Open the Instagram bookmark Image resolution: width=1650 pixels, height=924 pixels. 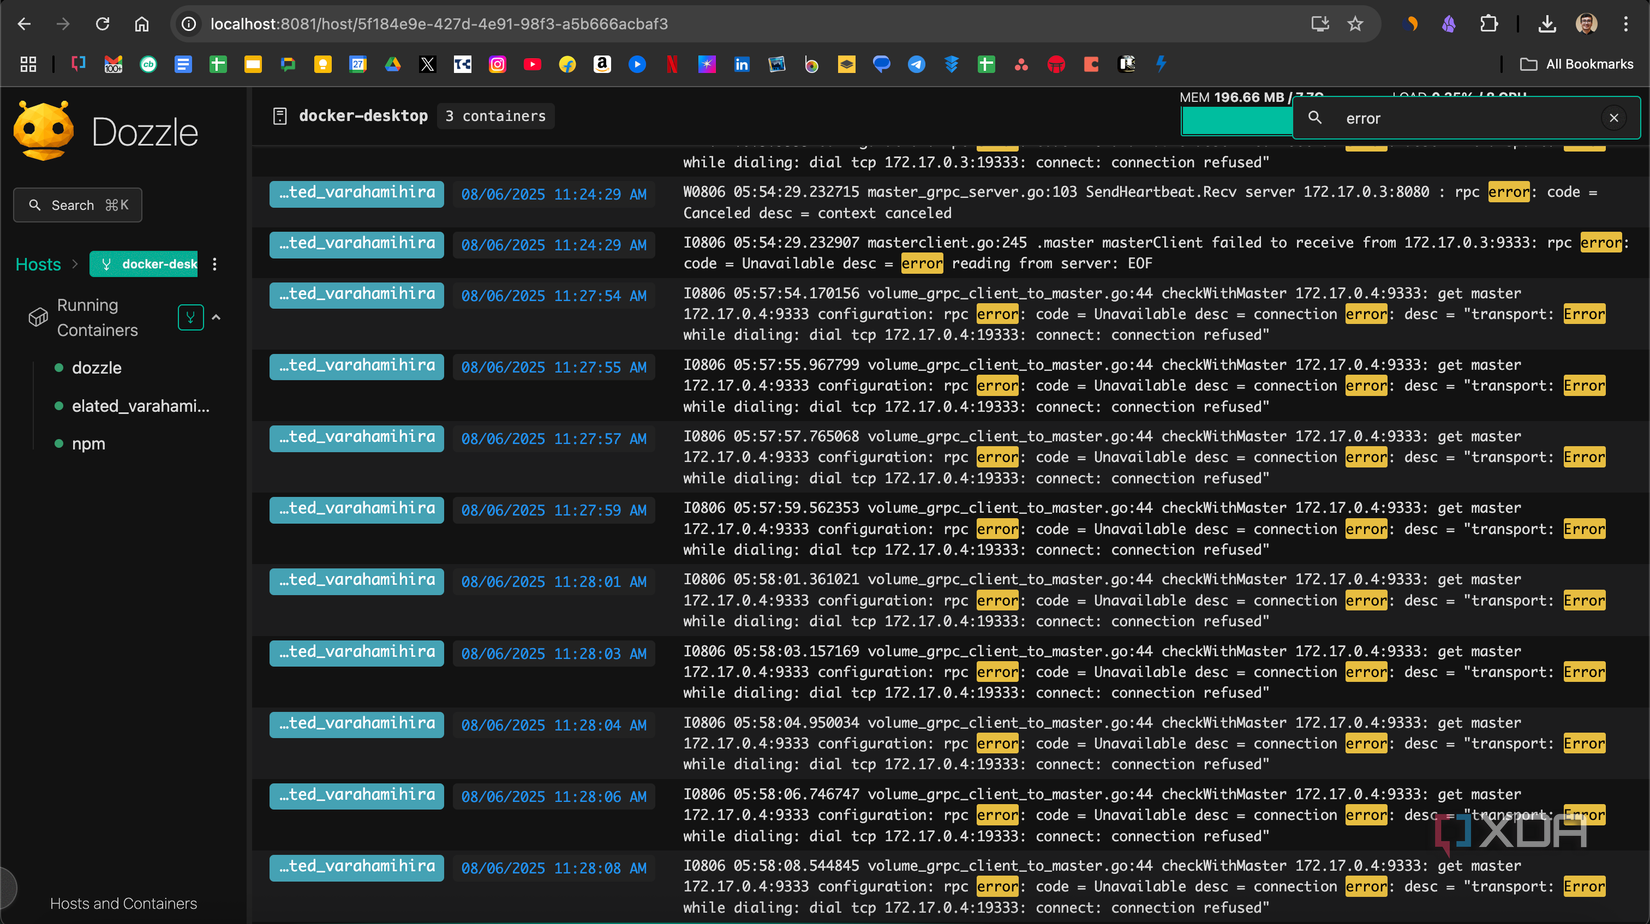497,64
